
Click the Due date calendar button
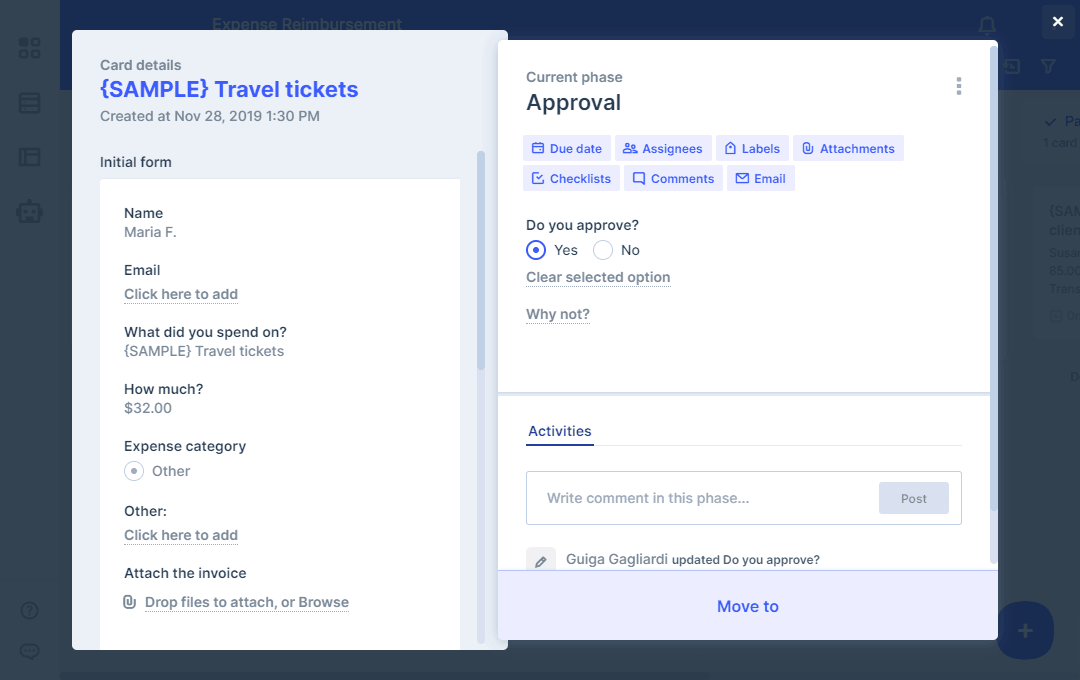pyautogui.click(x=566, y=149)
